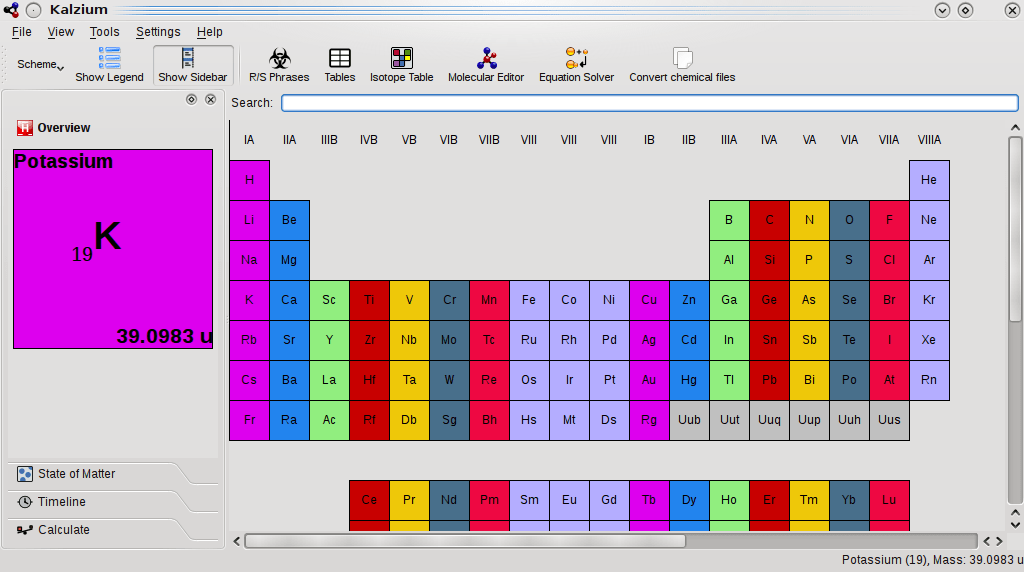Open Convert chemical files tool
This screenshot has width=1024, height=572.
pyautogui.click(x=682, y=65)
